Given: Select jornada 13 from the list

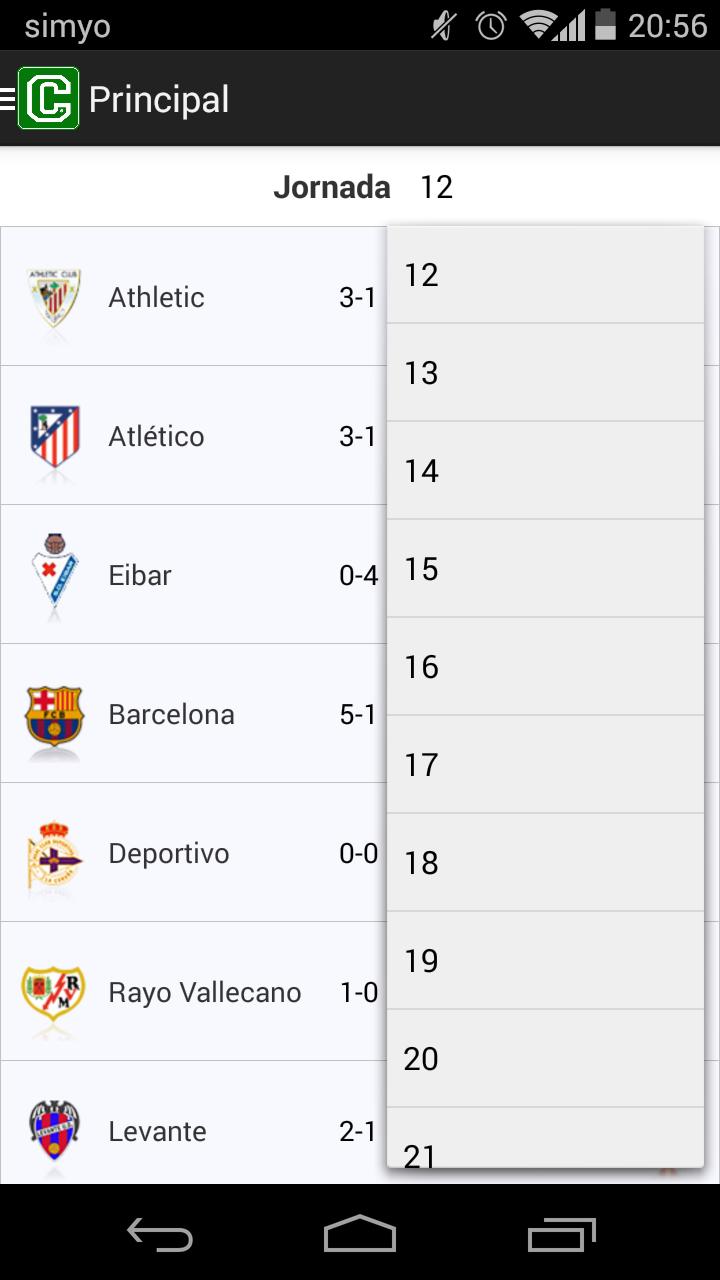Looking at the screenshot, I should pyautogui.click(x=545, y=372).
